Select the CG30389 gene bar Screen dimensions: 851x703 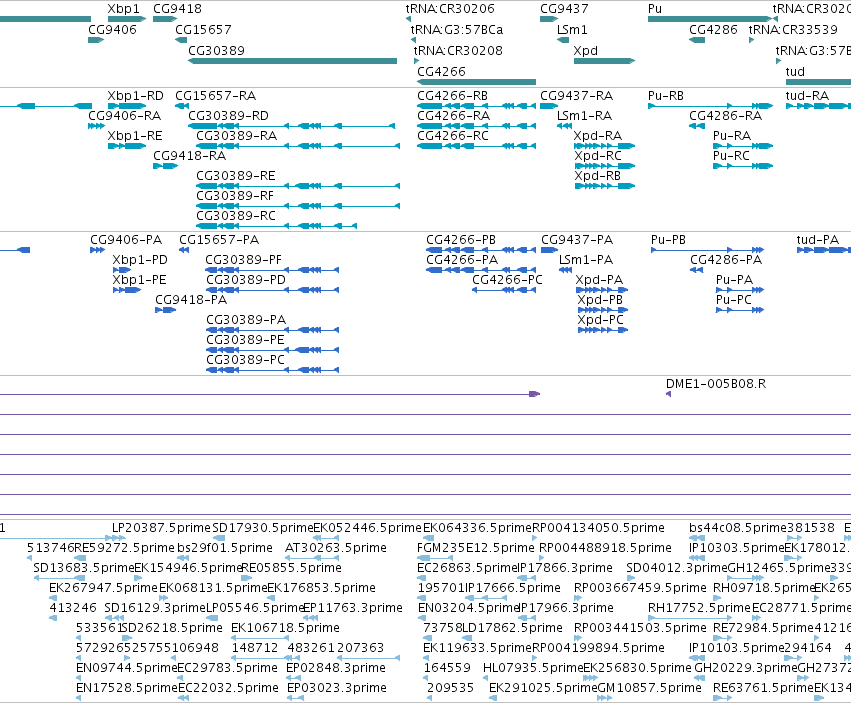[293, 61]
